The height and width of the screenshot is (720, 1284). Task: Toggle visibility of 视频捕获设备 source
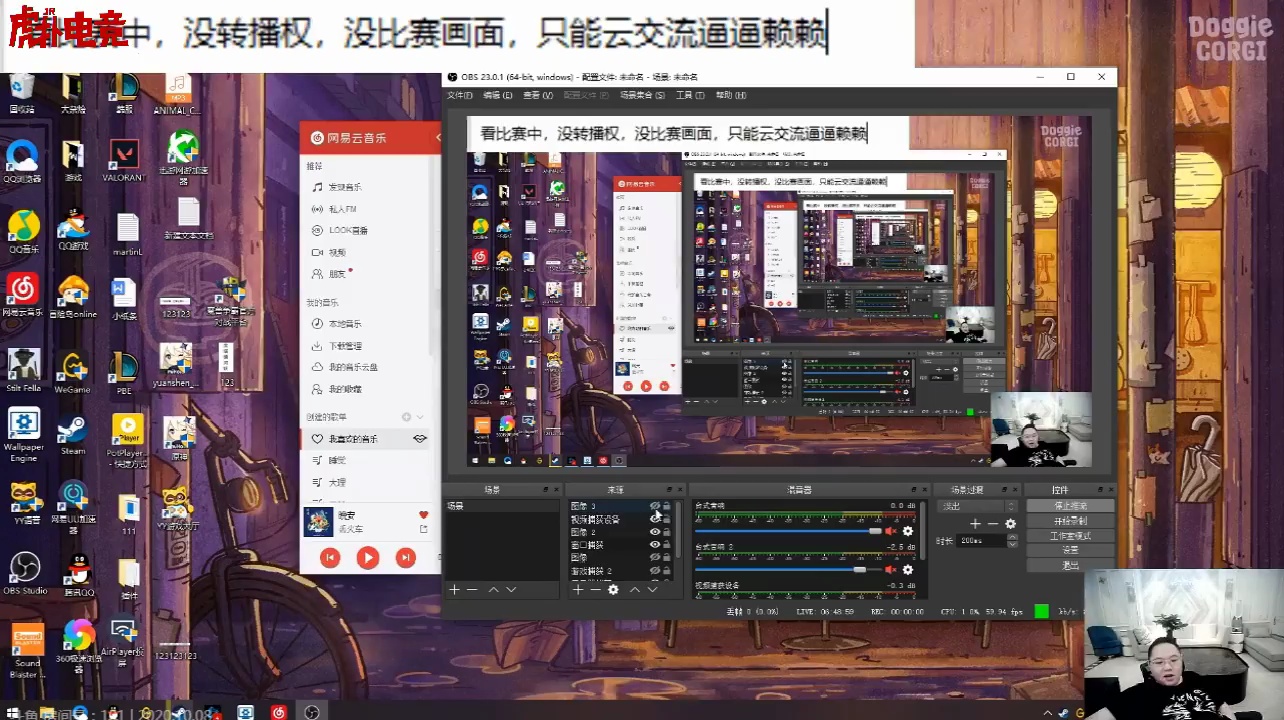tap(655, 519)
